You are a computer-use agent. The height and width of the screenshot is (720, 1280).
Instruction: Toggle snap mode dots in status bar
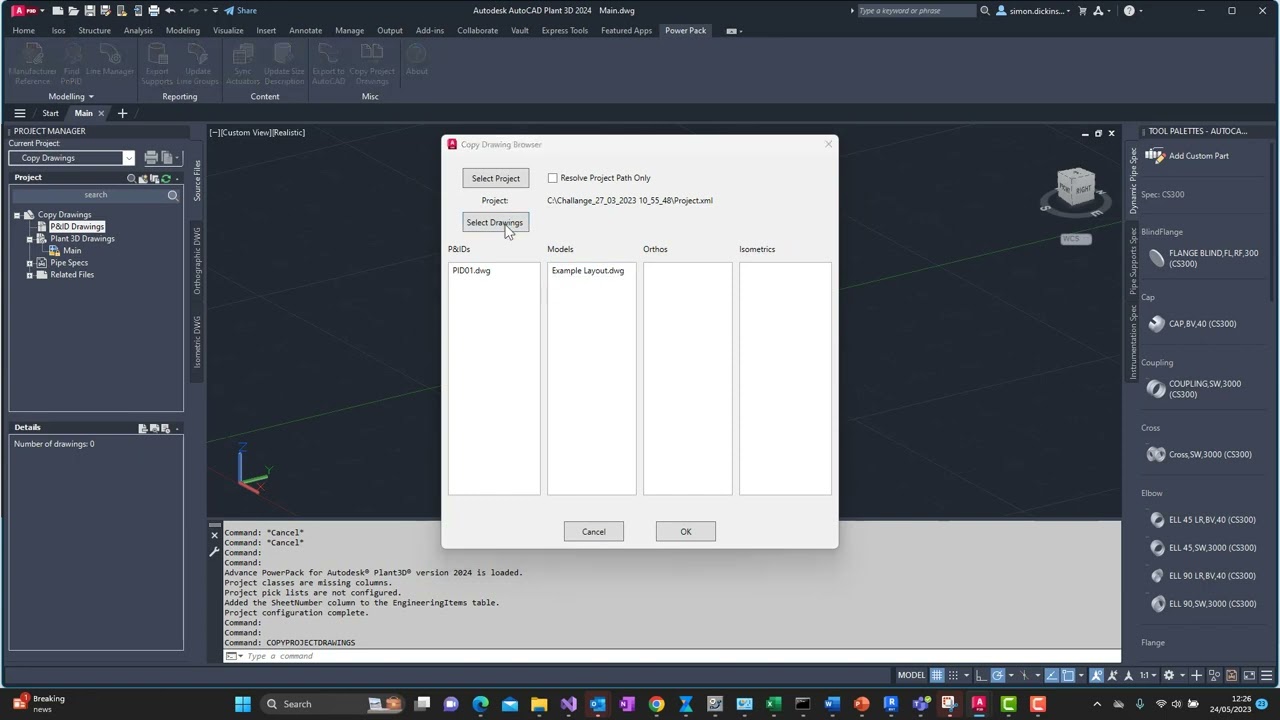tap(953, 675)
